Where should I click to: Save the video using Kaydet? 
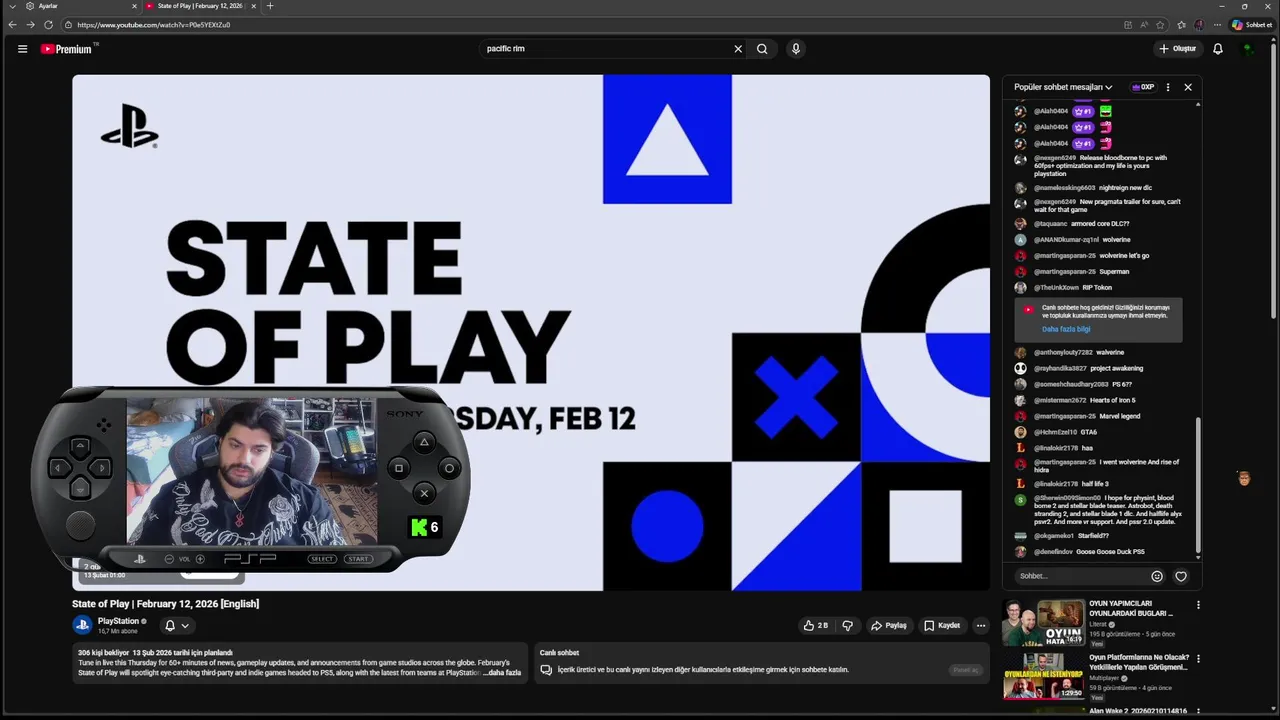tap(942, 625)
